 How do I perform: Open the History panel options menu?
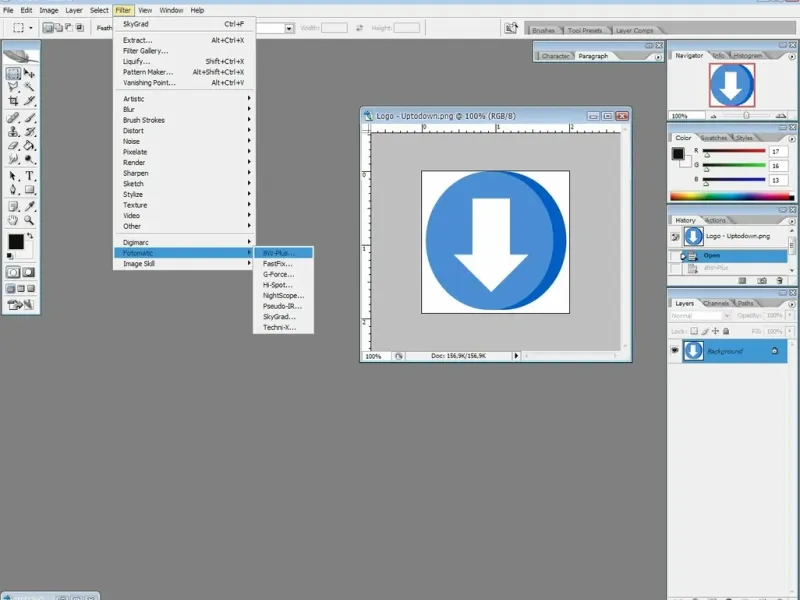tap(791, 221)
